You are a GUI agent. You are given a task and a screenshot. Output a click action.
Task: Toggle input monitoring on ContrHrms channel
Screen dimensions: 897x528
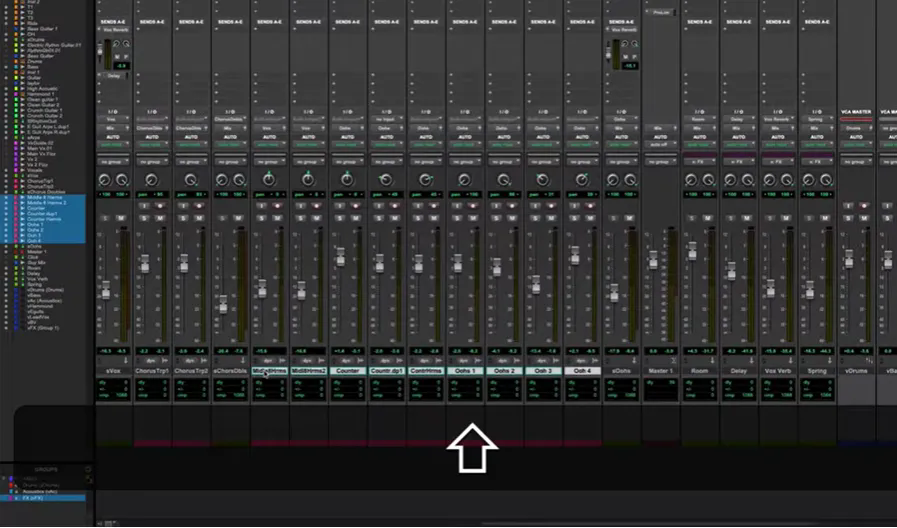pyautogui.click(x=418, y=206)
